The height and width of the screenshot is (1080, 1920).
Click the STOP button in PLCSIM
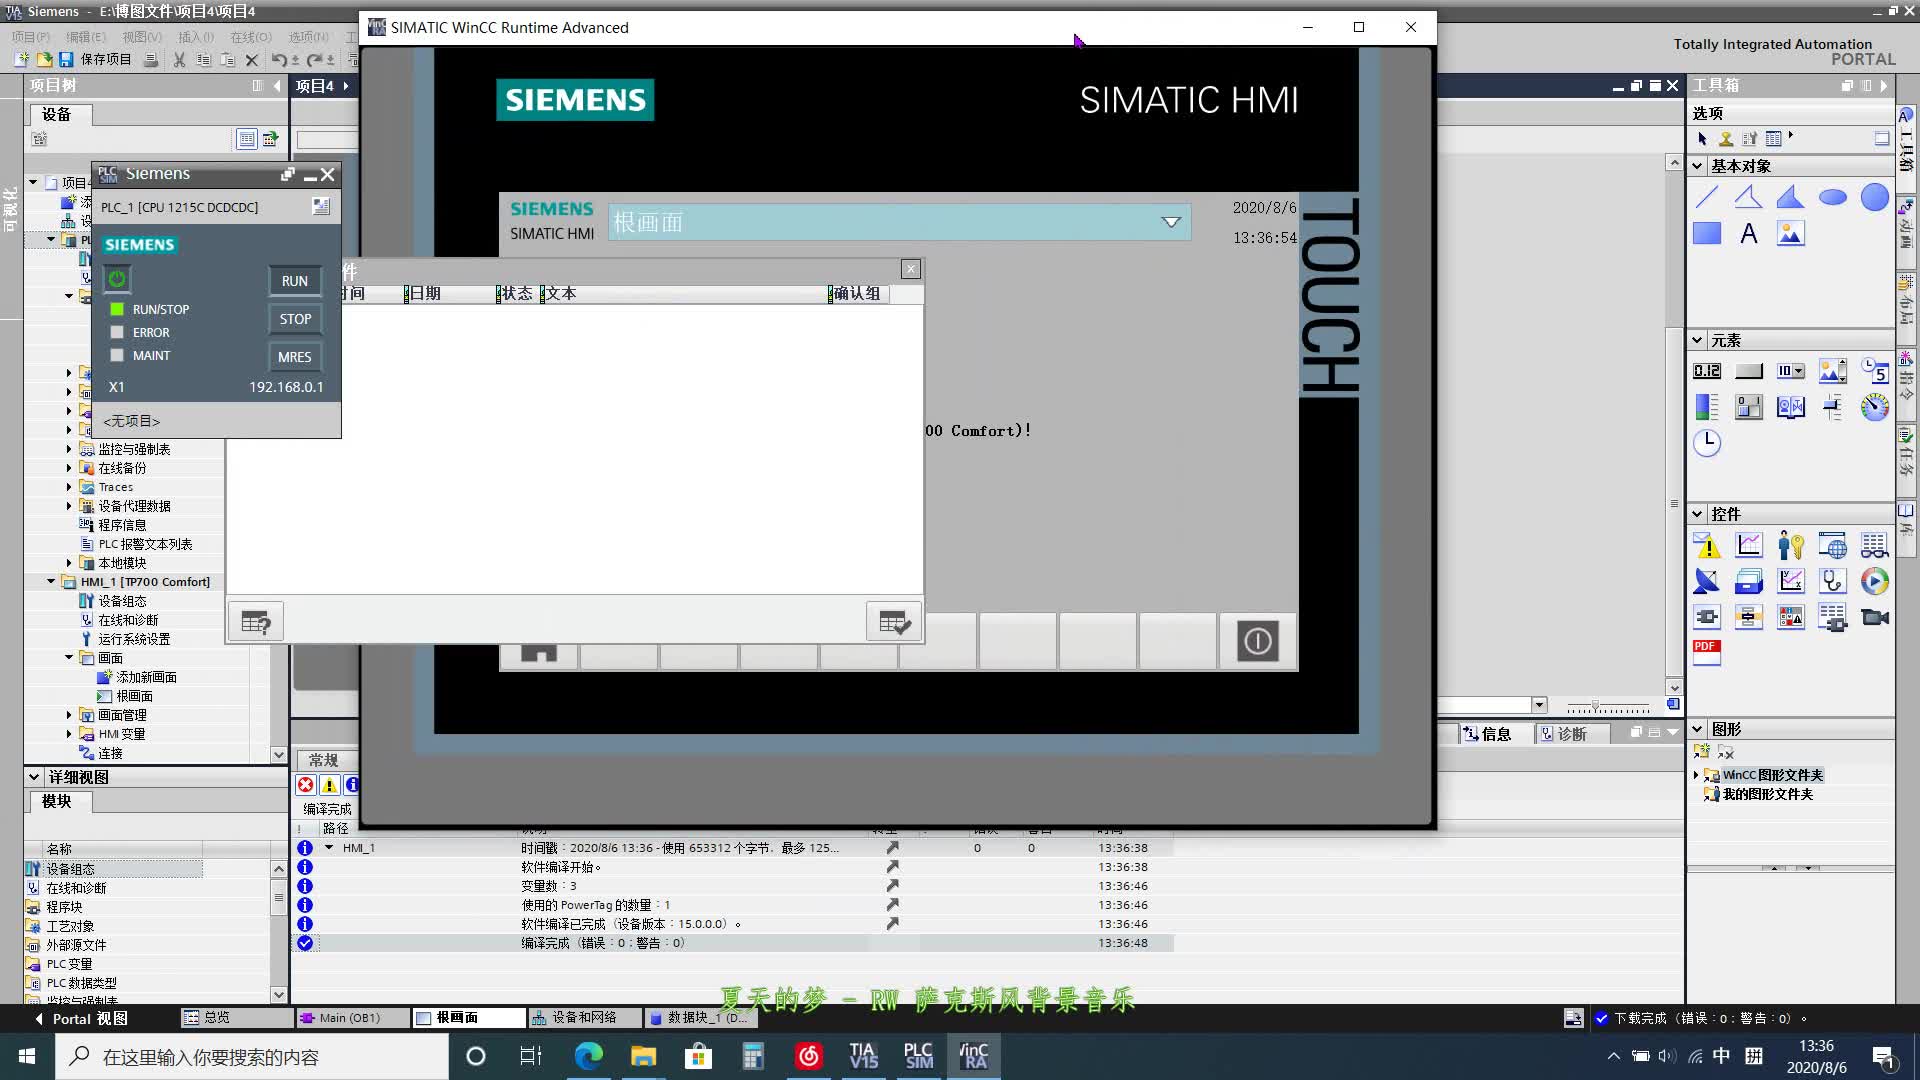[x=295, y=319]
